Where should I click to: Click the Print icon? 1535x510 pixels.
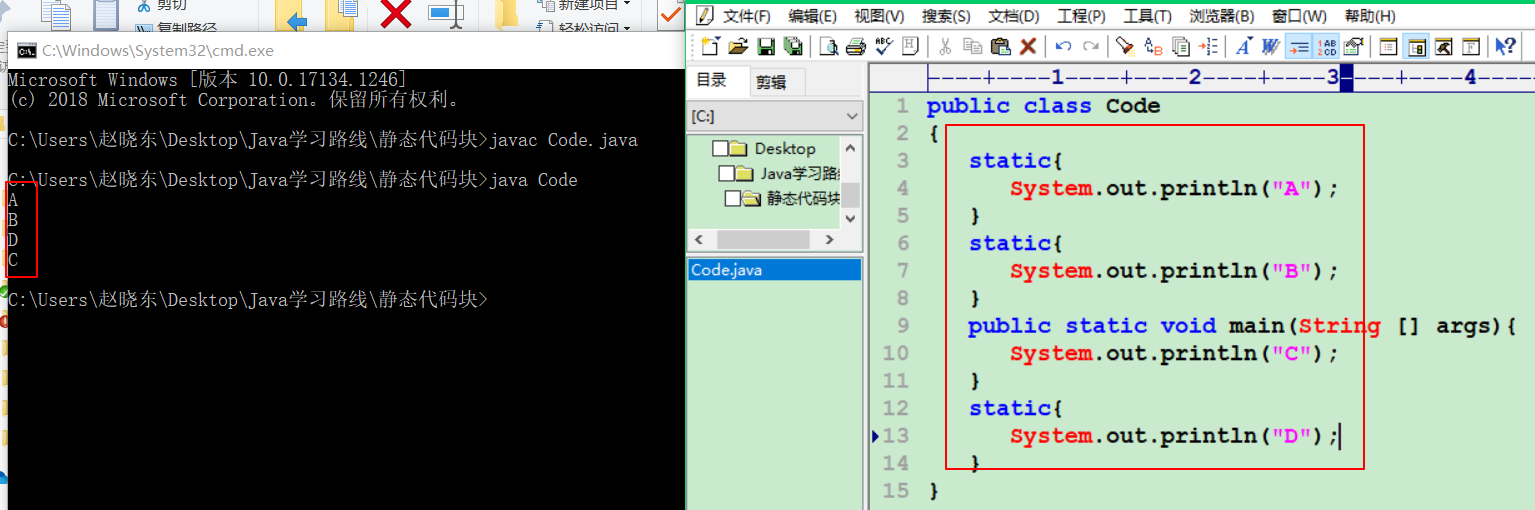pos(856,46)
